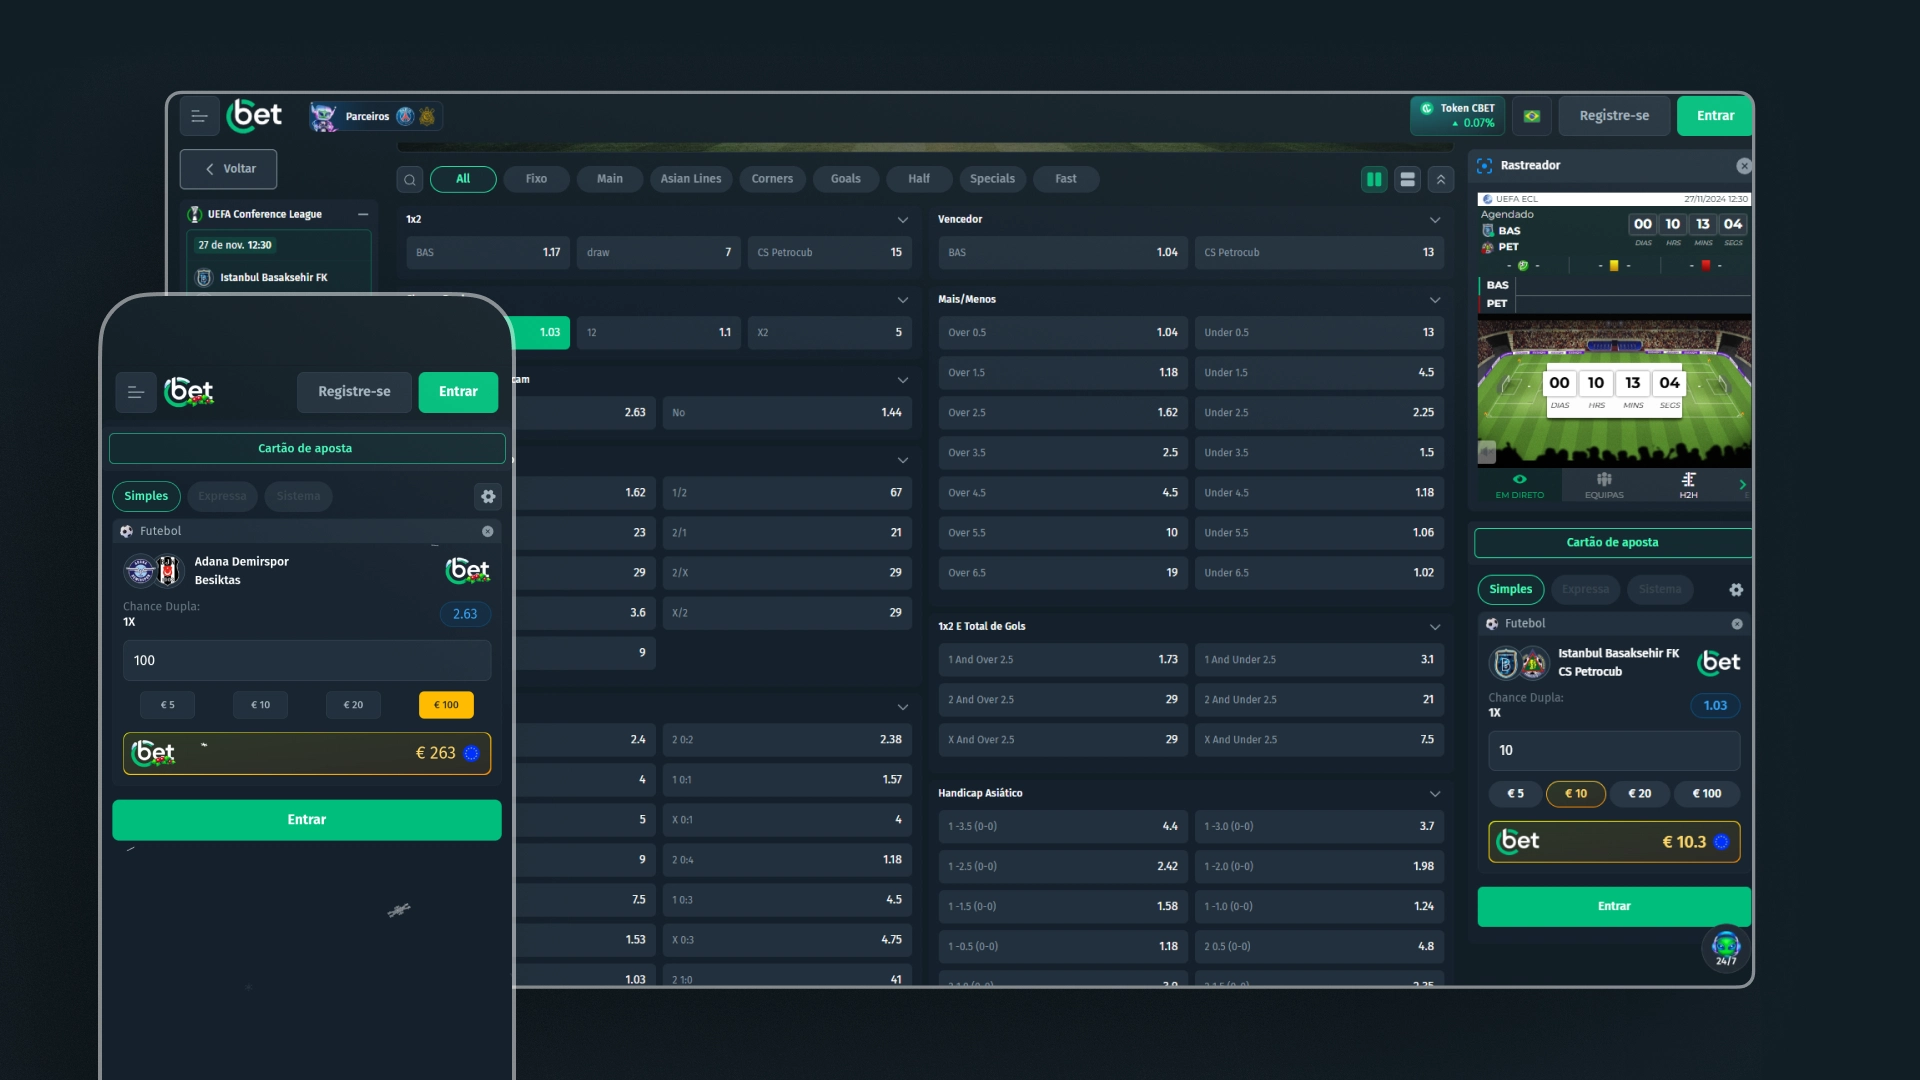Collapse the Handicap Asiático section
The image size is (1920, 1080).
[1435, 794]
